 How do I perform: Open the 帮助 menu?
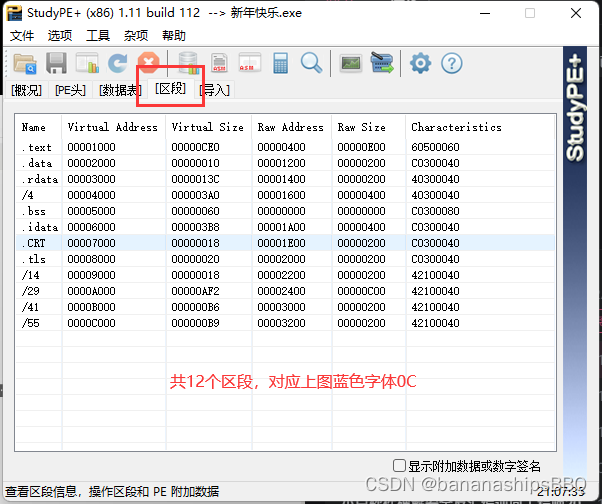point(174,36)
